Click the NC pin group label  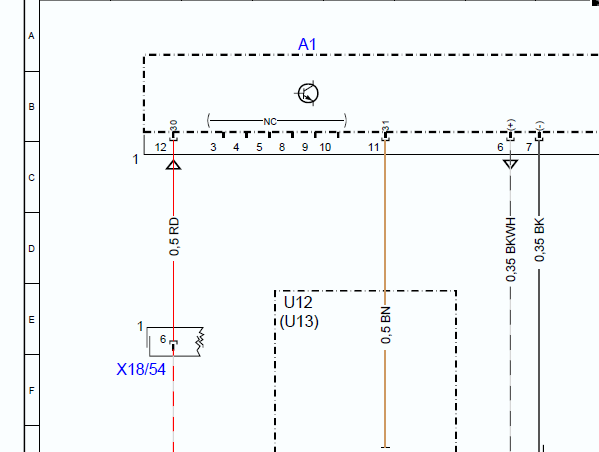pyautogui.click(x=270, y=122)
